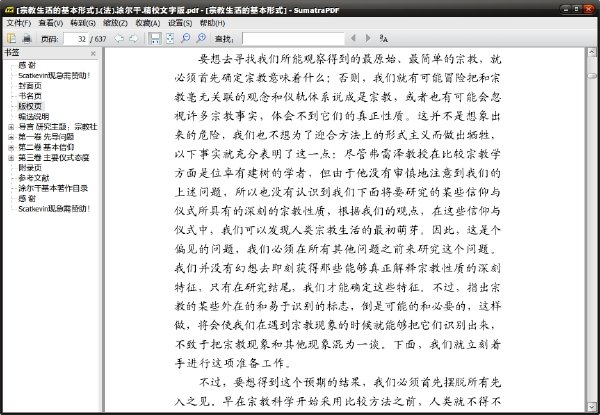This screenshot has width=600, height=415.
Task: Open the 文件(F) menu
Action: tap(18, 23)
